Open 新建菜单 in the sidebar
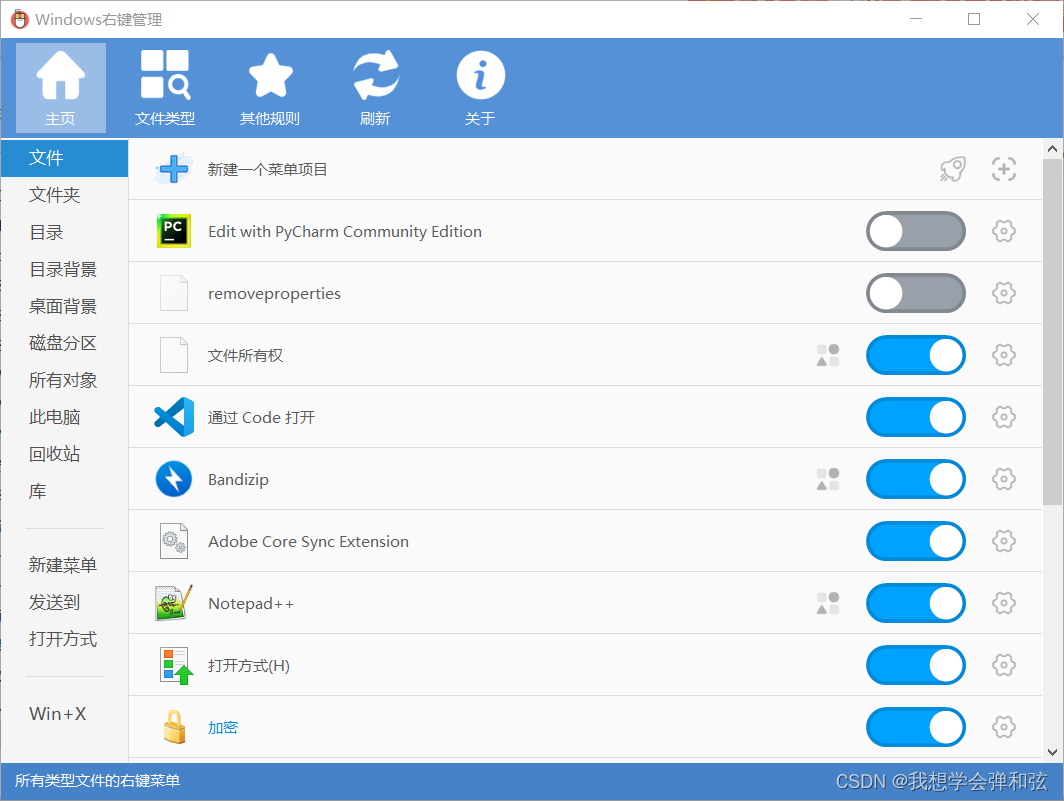The height and width of the screenshot is (801, 1064). 64,565
